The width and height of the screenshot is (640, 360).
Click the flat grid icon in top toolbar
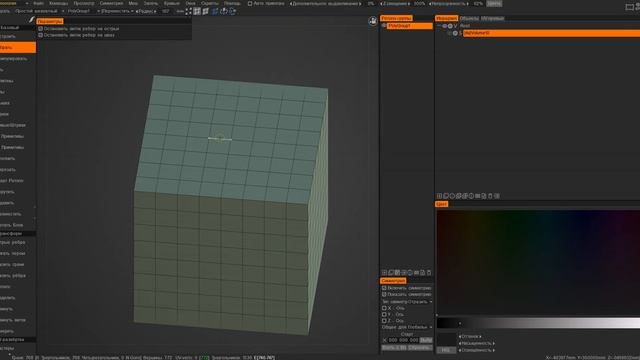[x=197, y=11]
